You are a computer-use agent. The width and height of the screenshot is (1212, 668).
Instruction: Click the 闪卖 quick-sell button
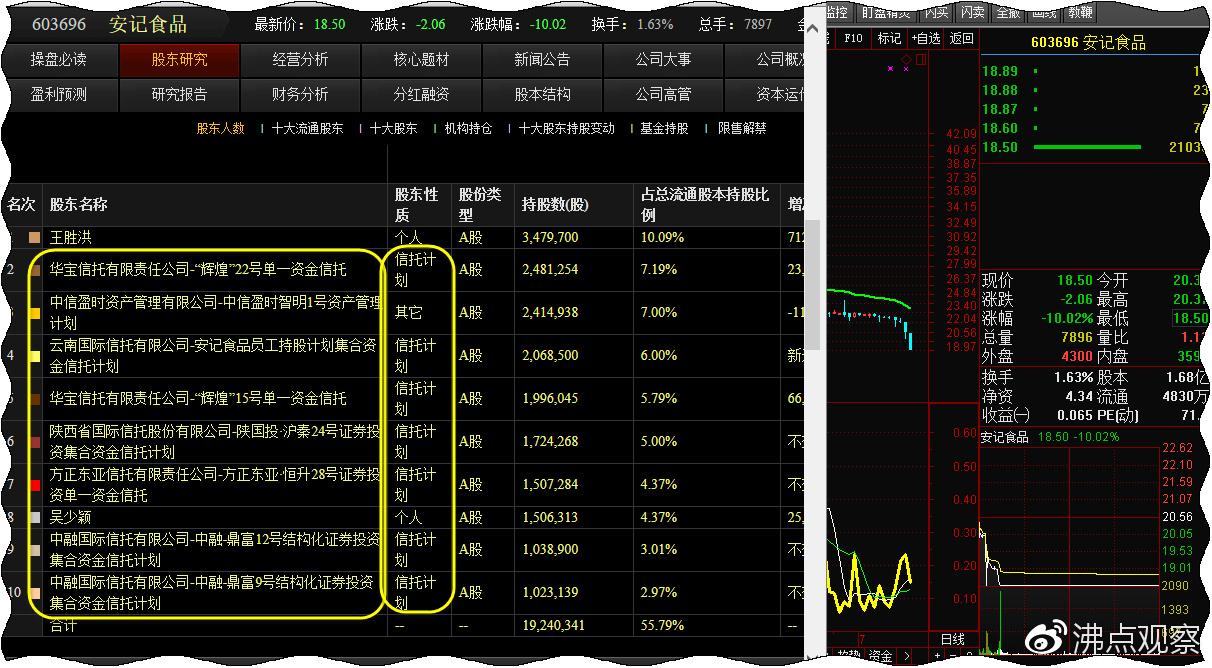972,12
